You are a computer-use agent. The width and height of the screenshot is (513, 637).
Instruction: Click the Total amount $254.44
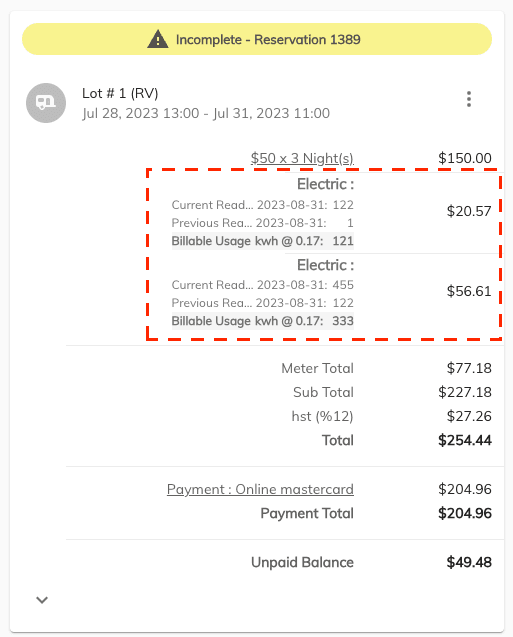465,440
